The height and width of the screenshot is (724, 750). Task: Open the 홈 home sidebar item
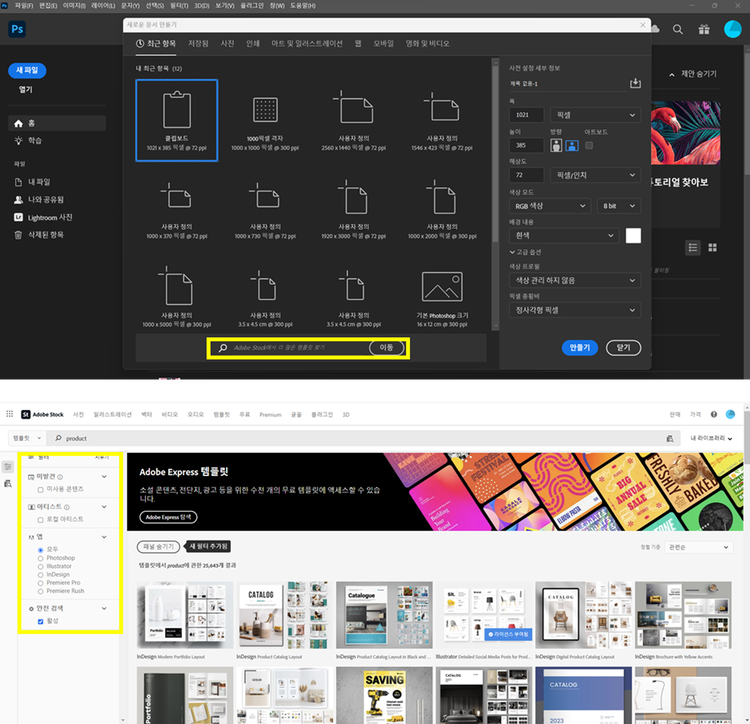coord(57,123)
